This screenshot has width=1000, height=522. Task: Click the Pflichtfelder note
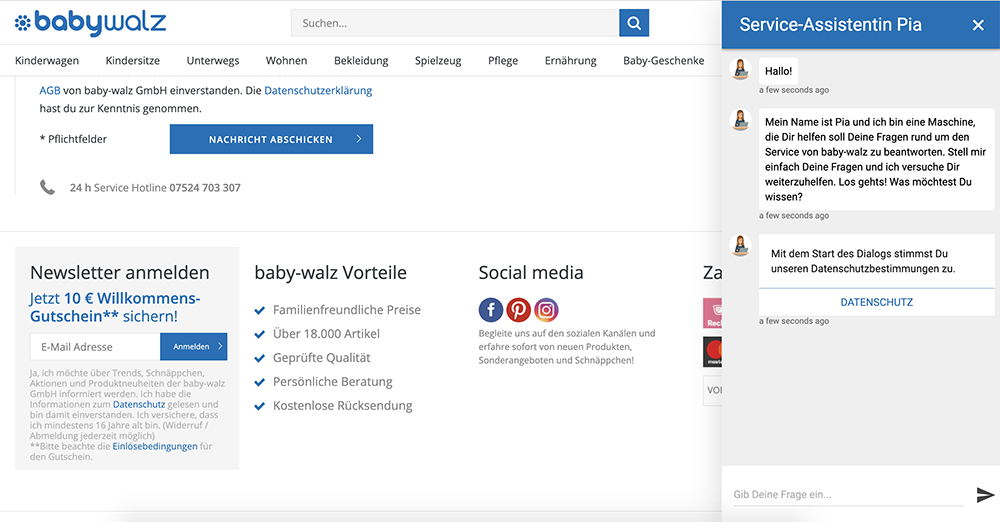[x=73, y=139]
